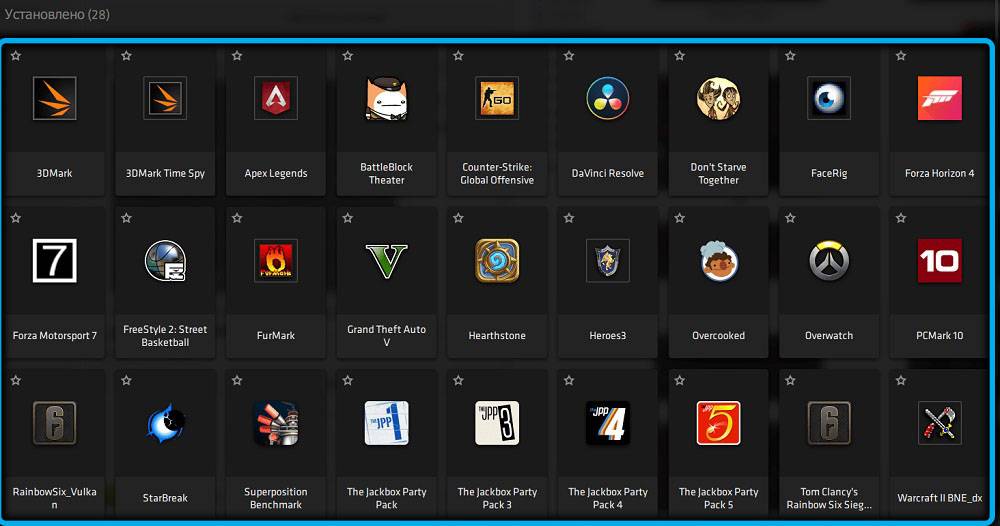Mark FaceRig as favorite with star
This screenshot has height=526, width=1000.
[x=790, y=56]
